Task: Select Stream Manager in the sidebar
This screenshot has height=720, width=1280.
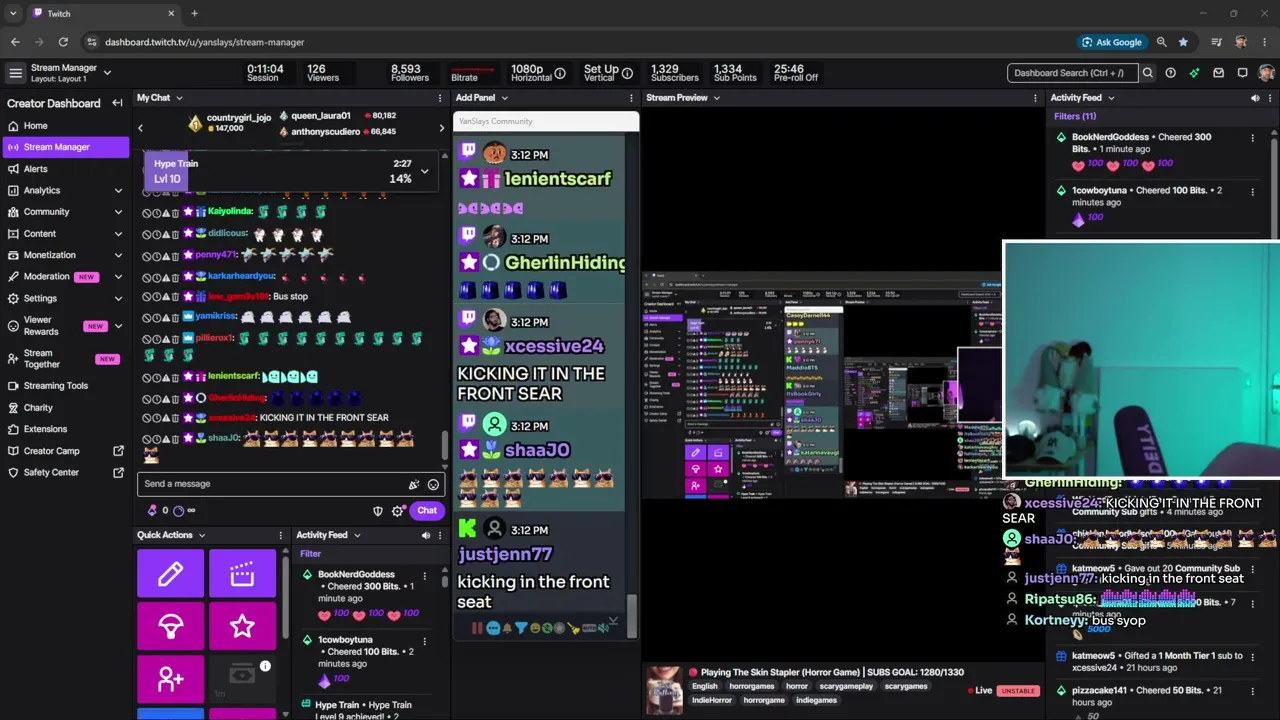Action: click(x=65, y=147)
